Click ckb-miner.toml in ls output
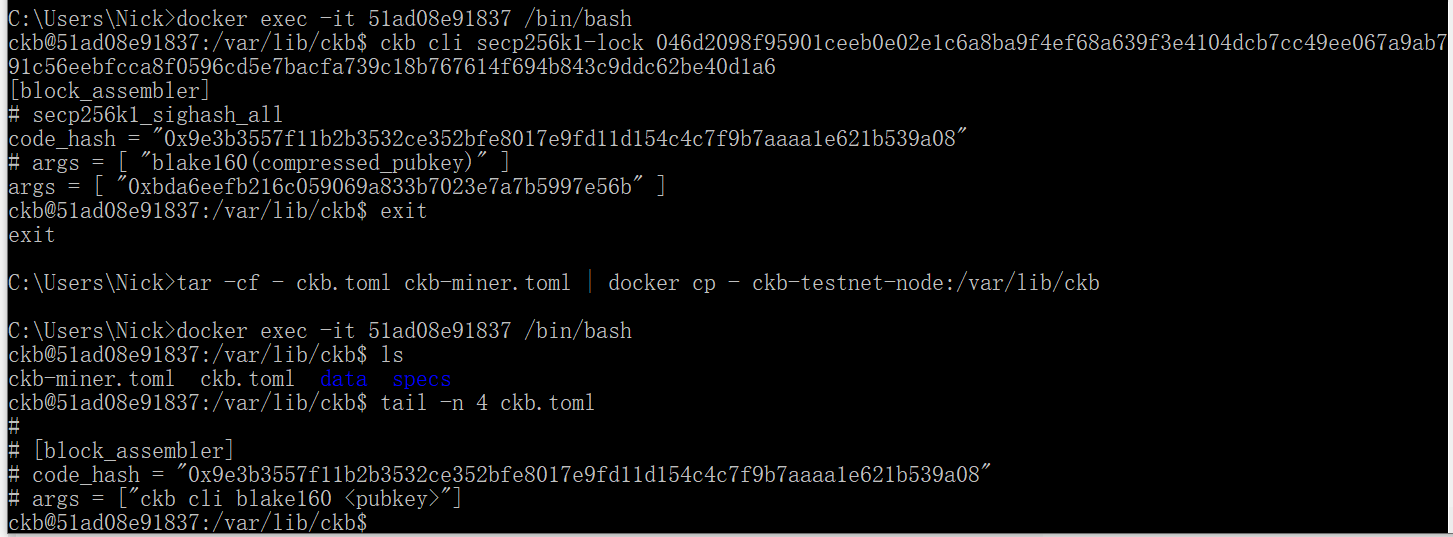Image resolution: width=1453 pixels, height=537 pixels. pyautogui.click(x=91, y=379)
